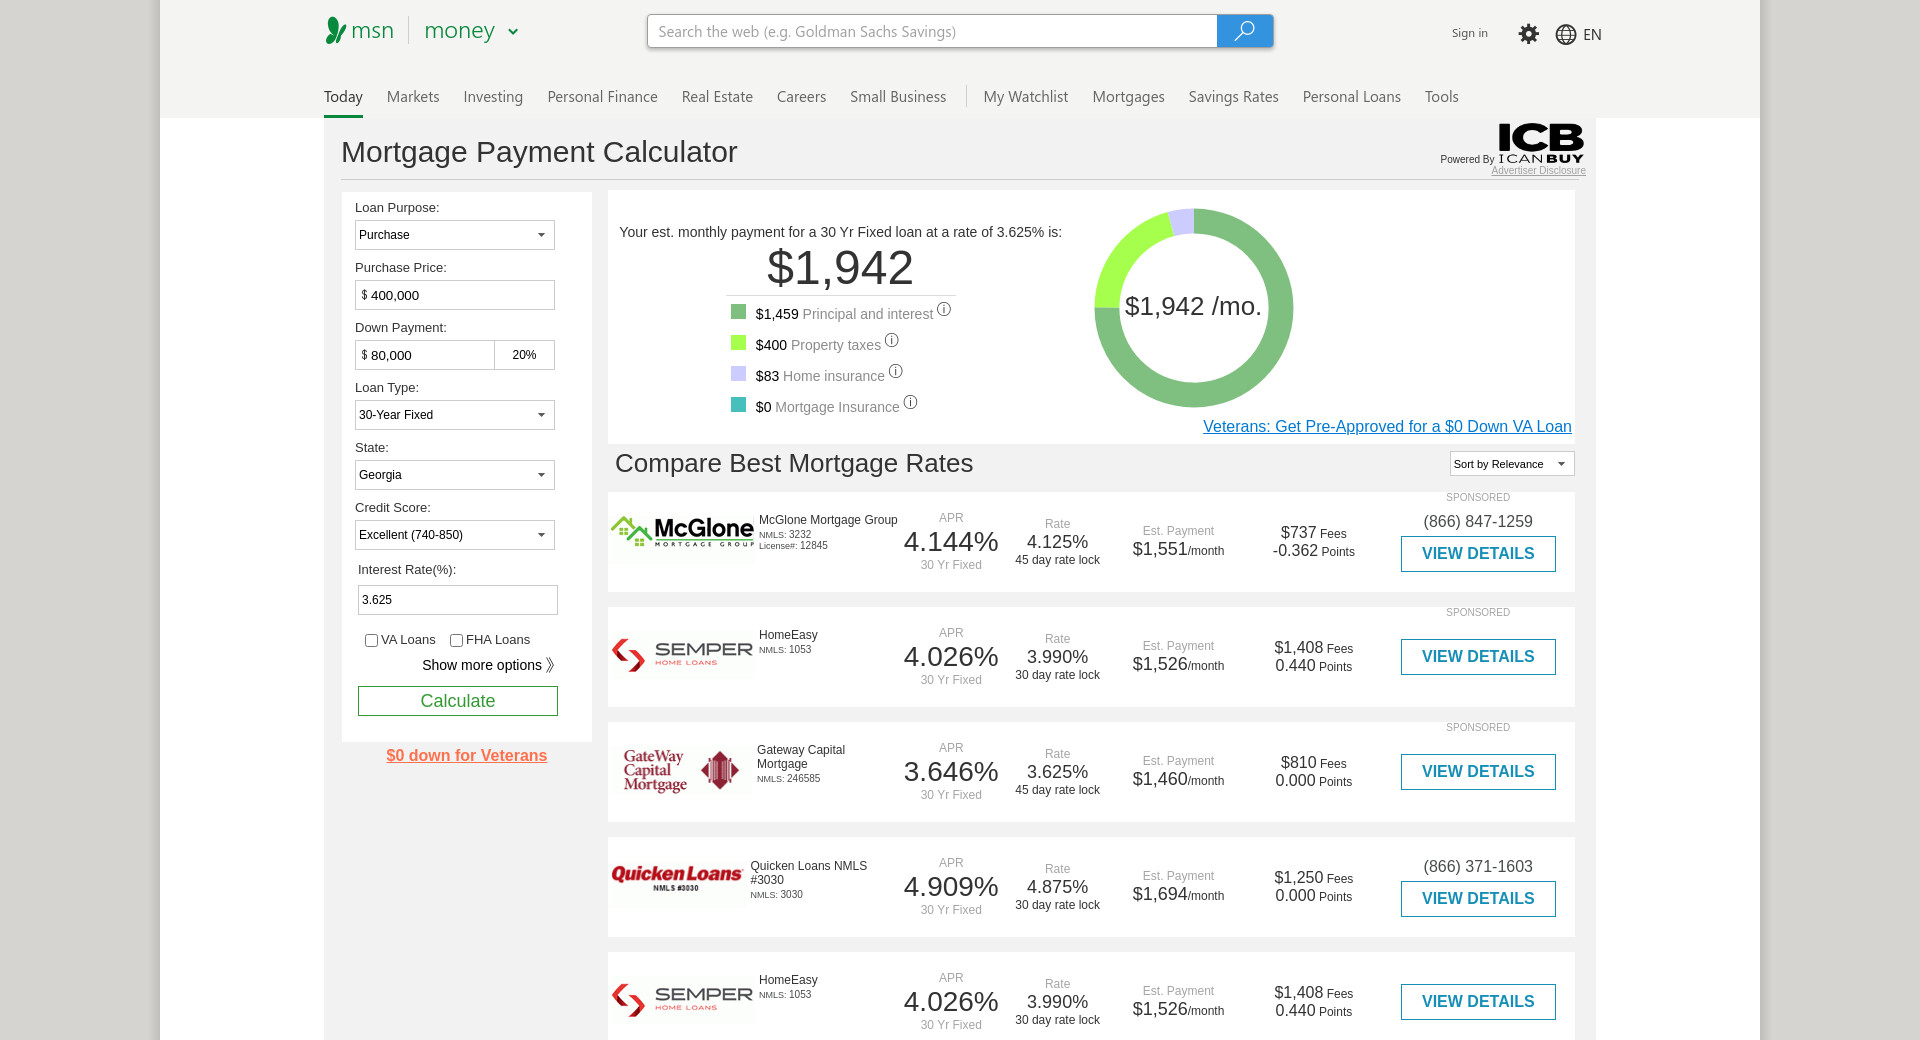Screen dimensions: 1920x1040
Task: Open the Loan Purpose dropdown
Action: click(x=454, y=235)
